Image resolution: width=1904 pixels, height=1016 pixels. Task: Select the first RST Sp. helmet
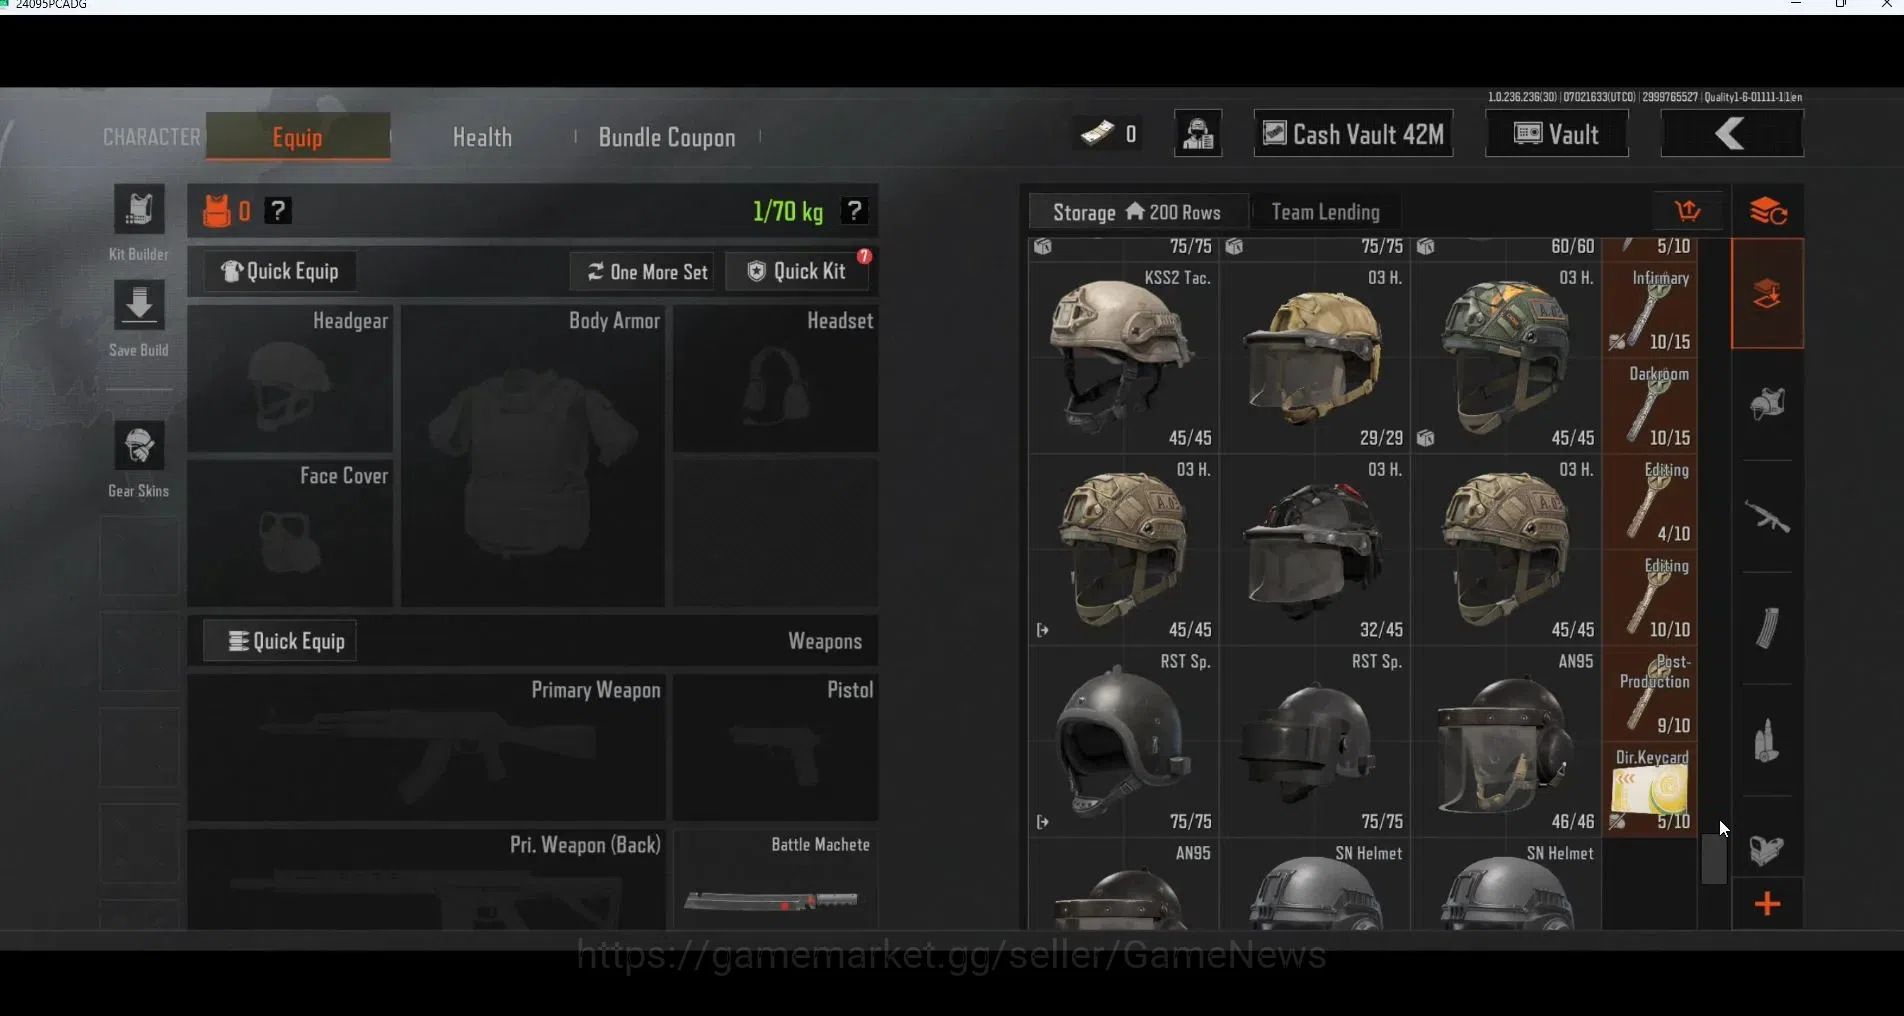(x=1124, y=742)
